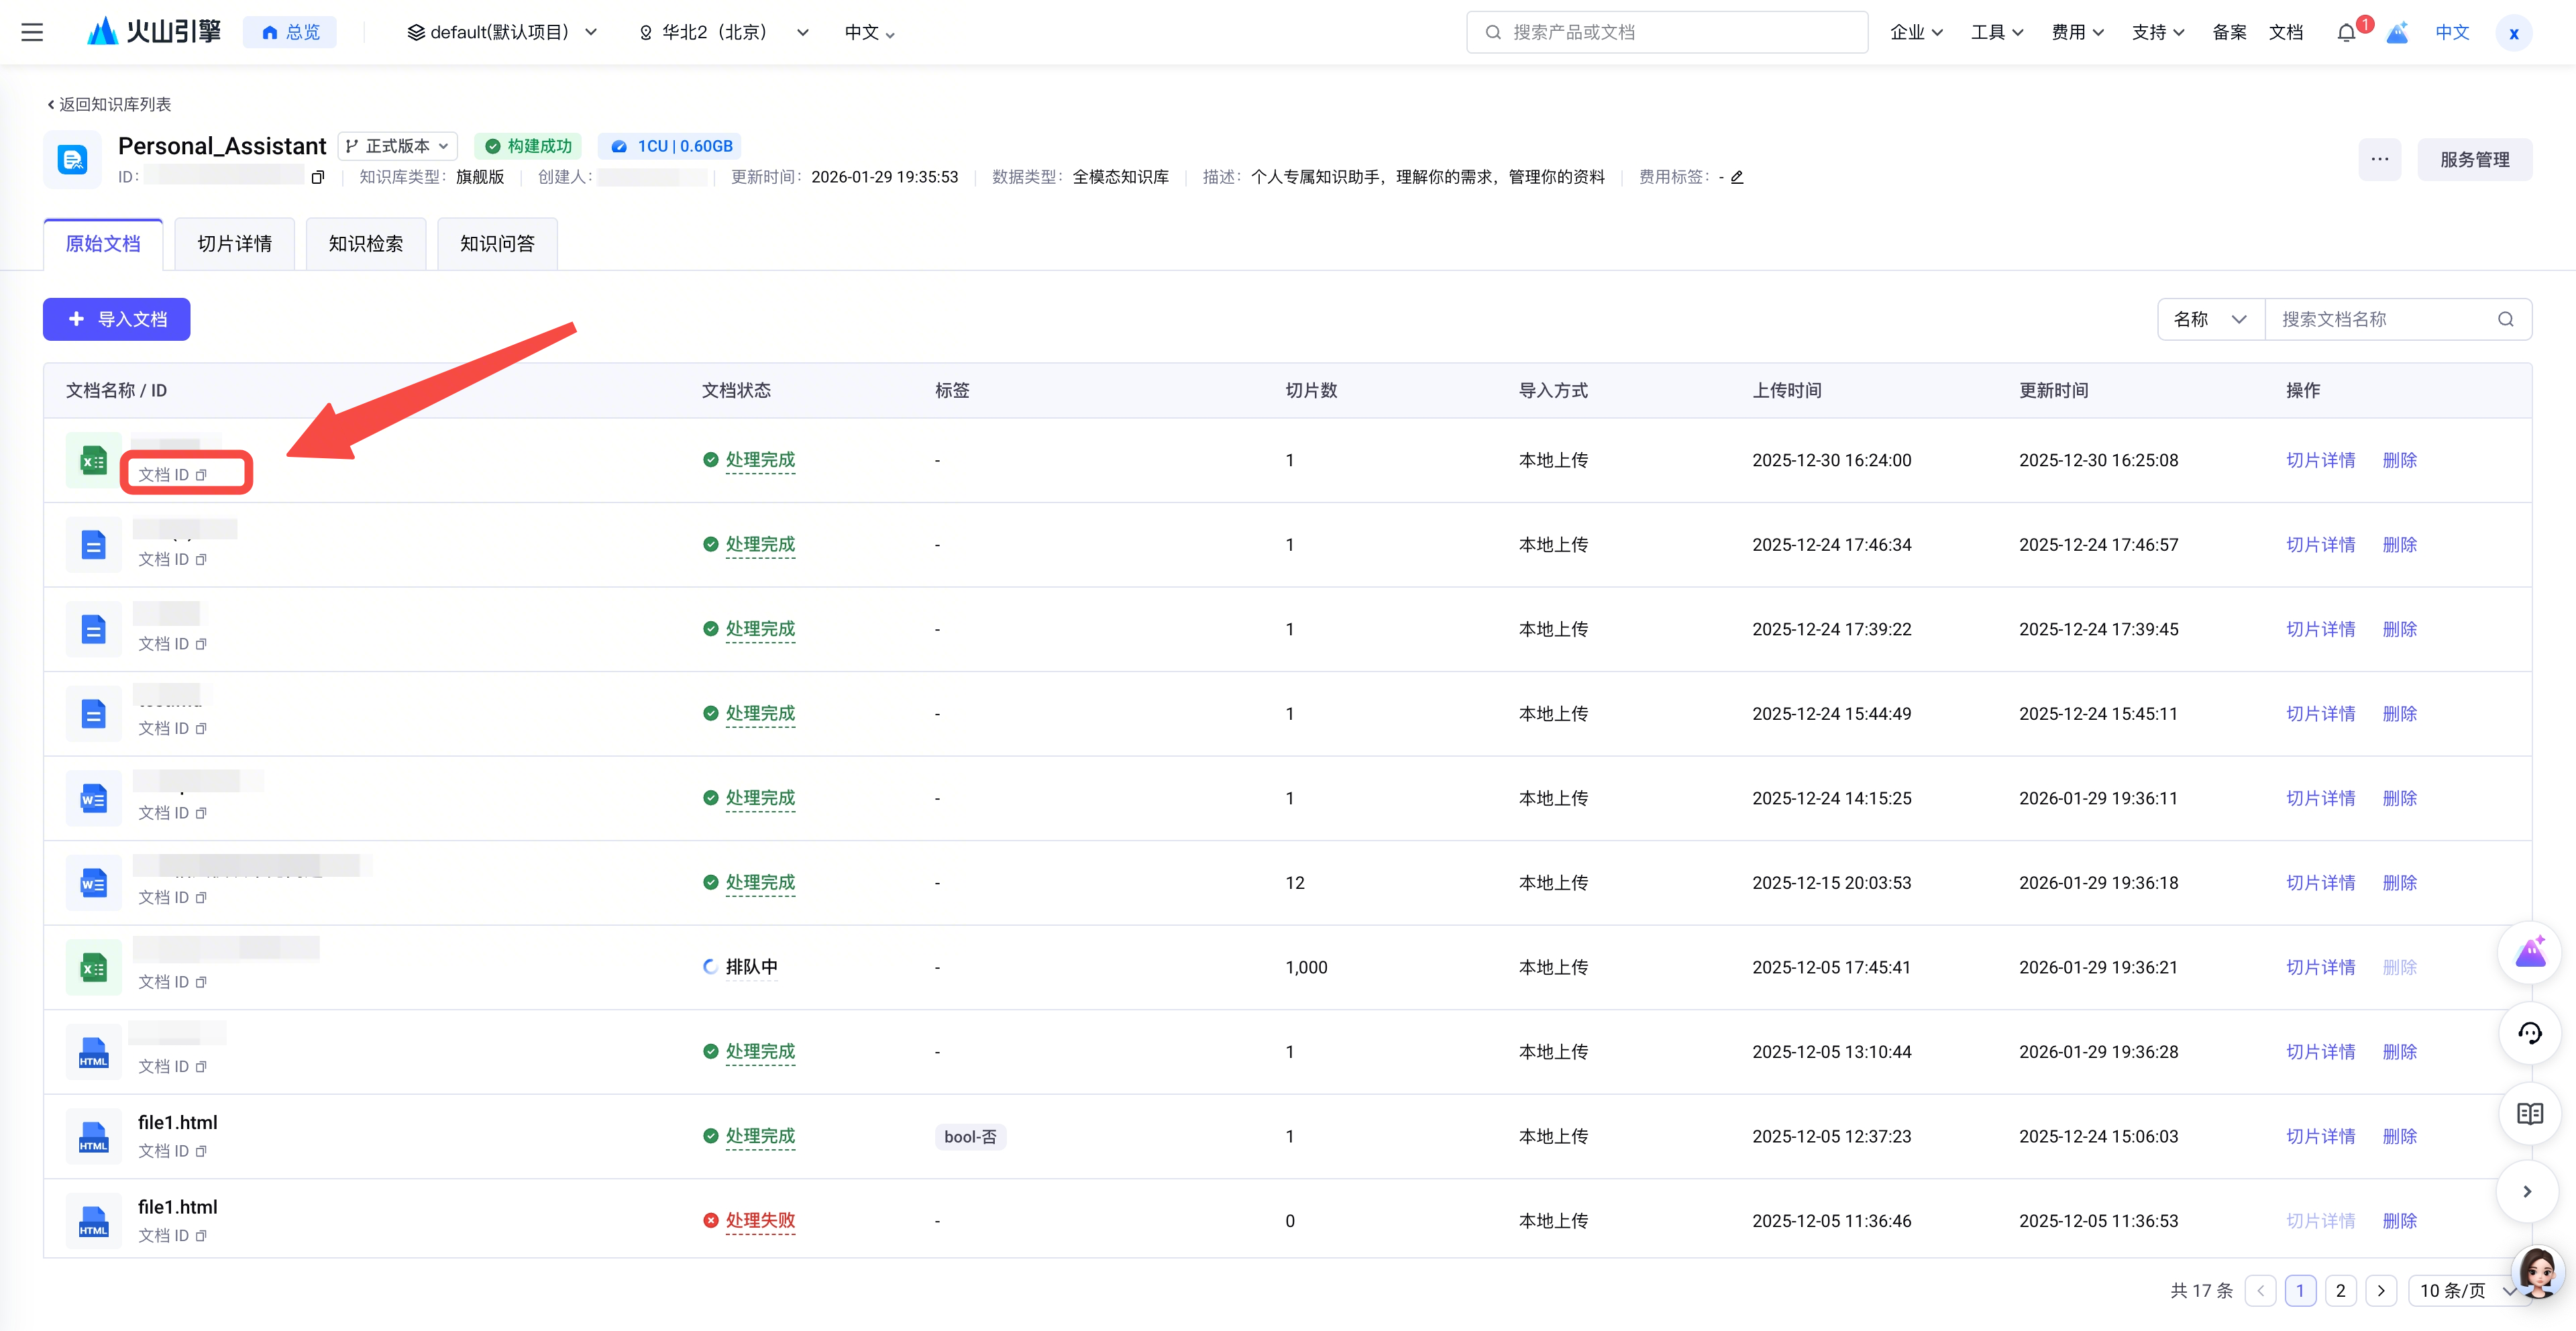This screenshot has height=1331, width=2576.
Task: Open the hamburger navigation menu
Action: (32, 32)
